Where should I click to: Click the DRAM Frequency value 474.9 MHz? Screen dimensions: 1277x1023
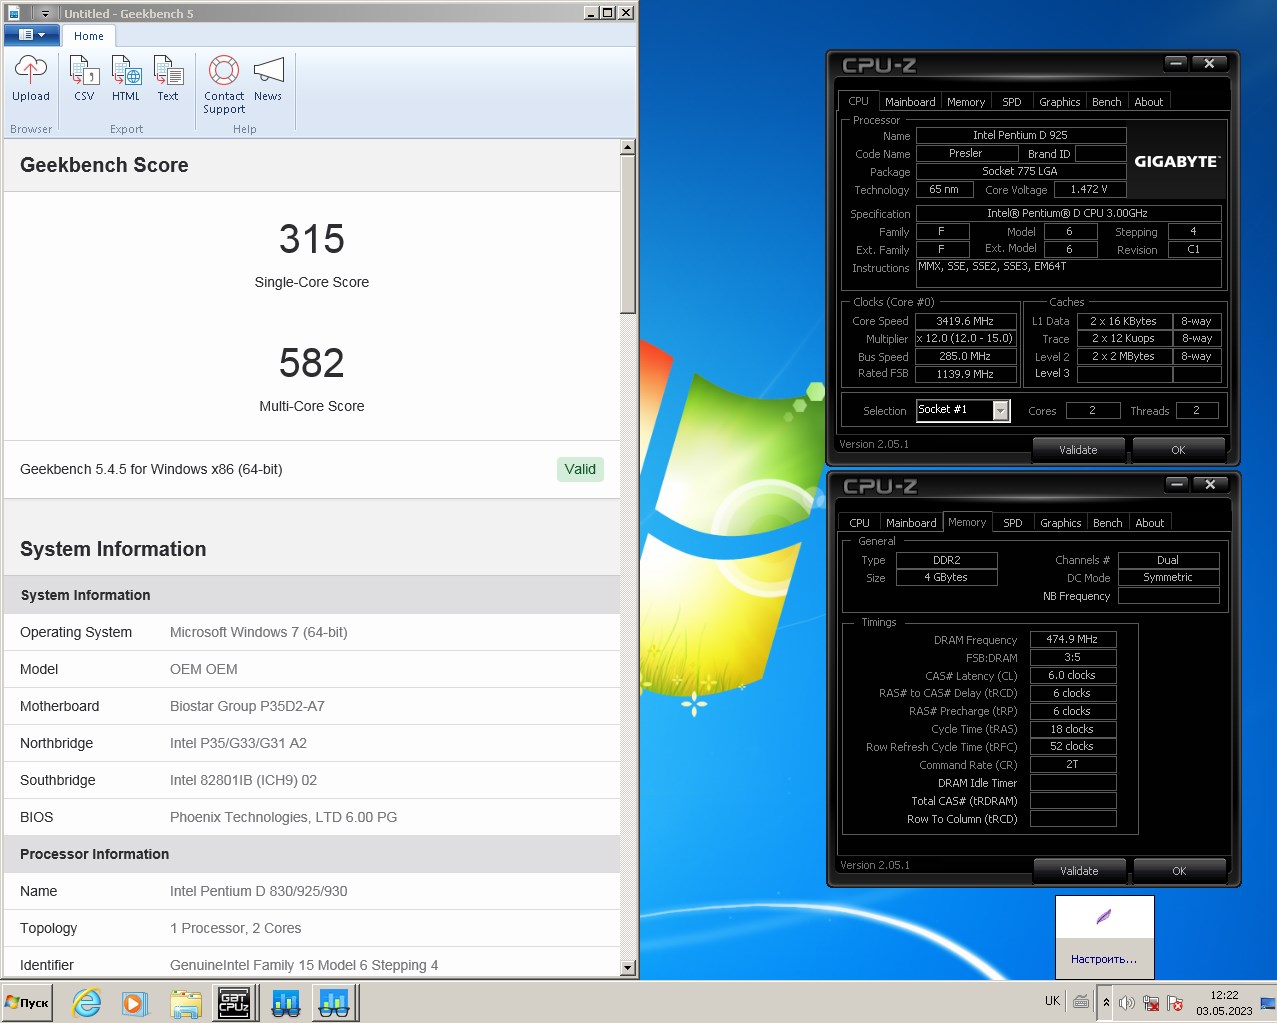(x=1072, y=639)
